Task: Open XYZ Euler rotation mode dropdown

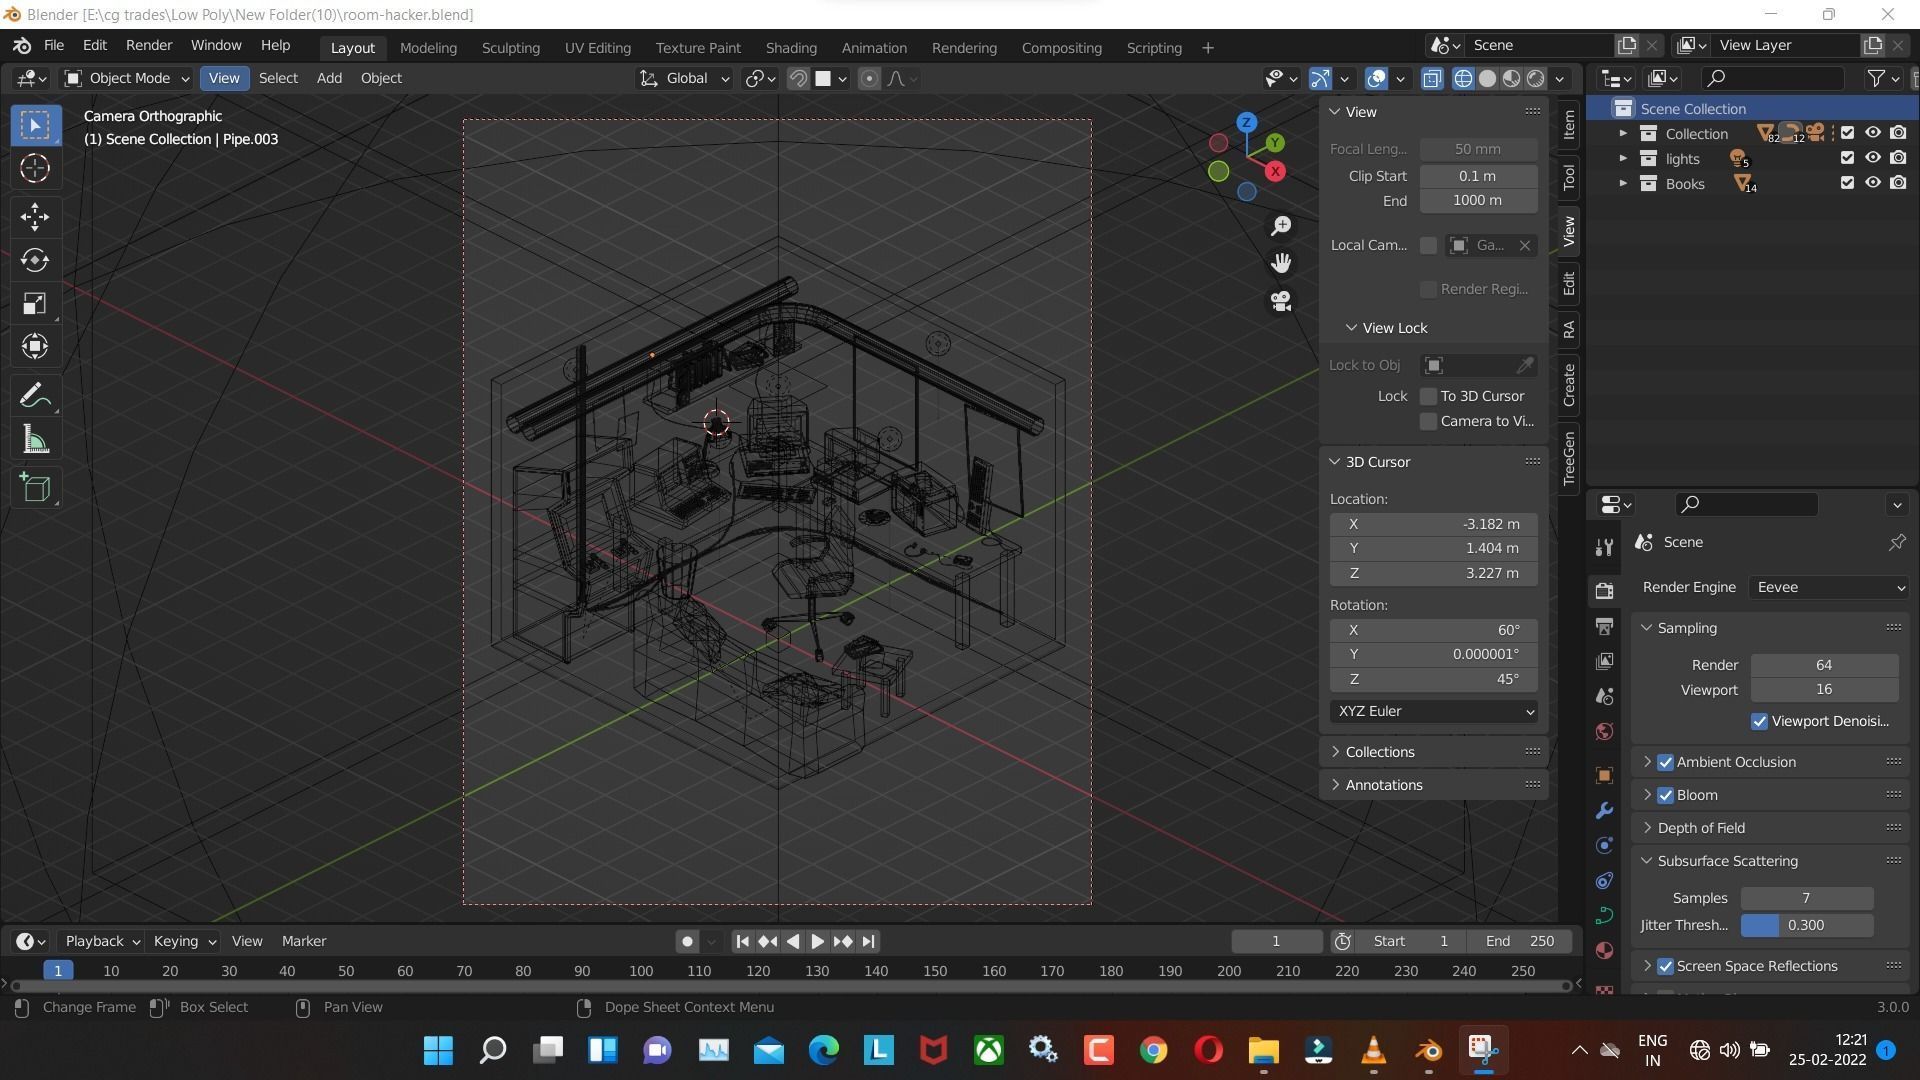Action: pos(1434,711)
